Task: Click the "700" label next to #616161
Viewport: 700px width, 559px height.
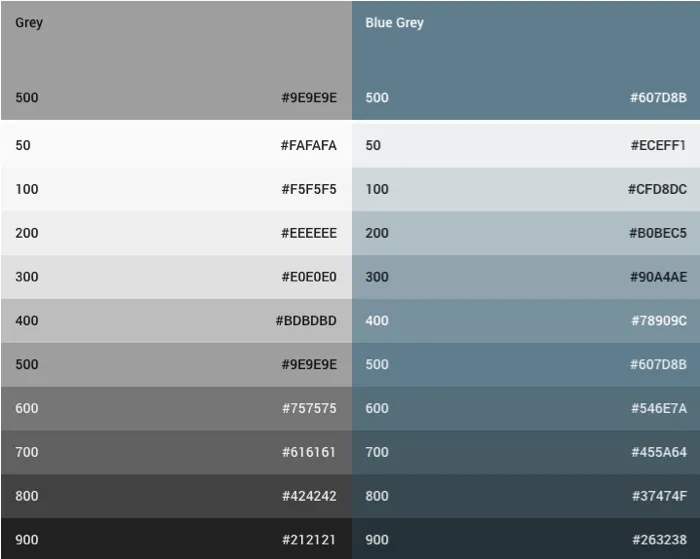Action: click(27, 452)
